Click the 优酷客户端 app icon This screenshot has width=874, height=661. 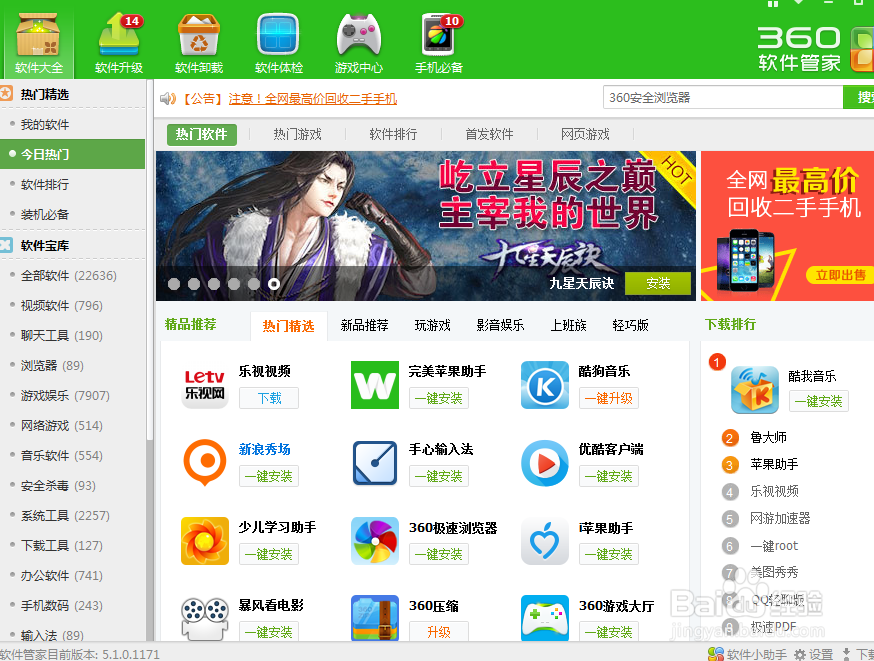point(545,463)
